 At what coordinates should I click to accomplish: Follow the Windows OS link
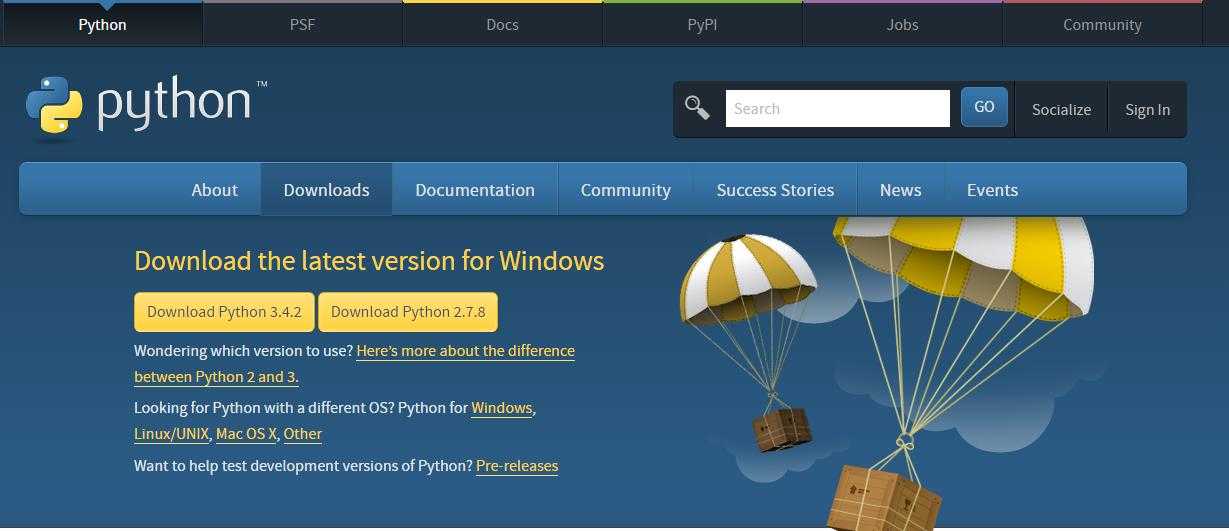pos(502,408)
